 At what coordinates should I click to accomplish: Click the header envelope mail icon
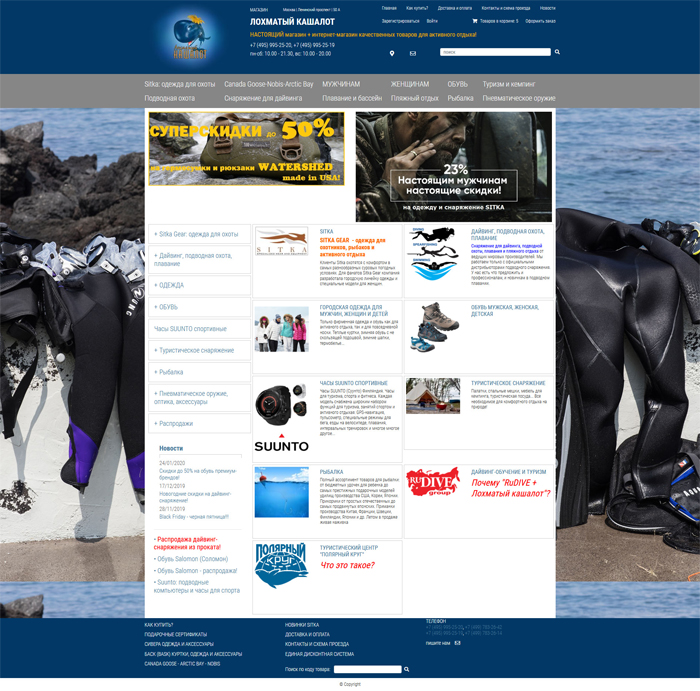(413, 54)
